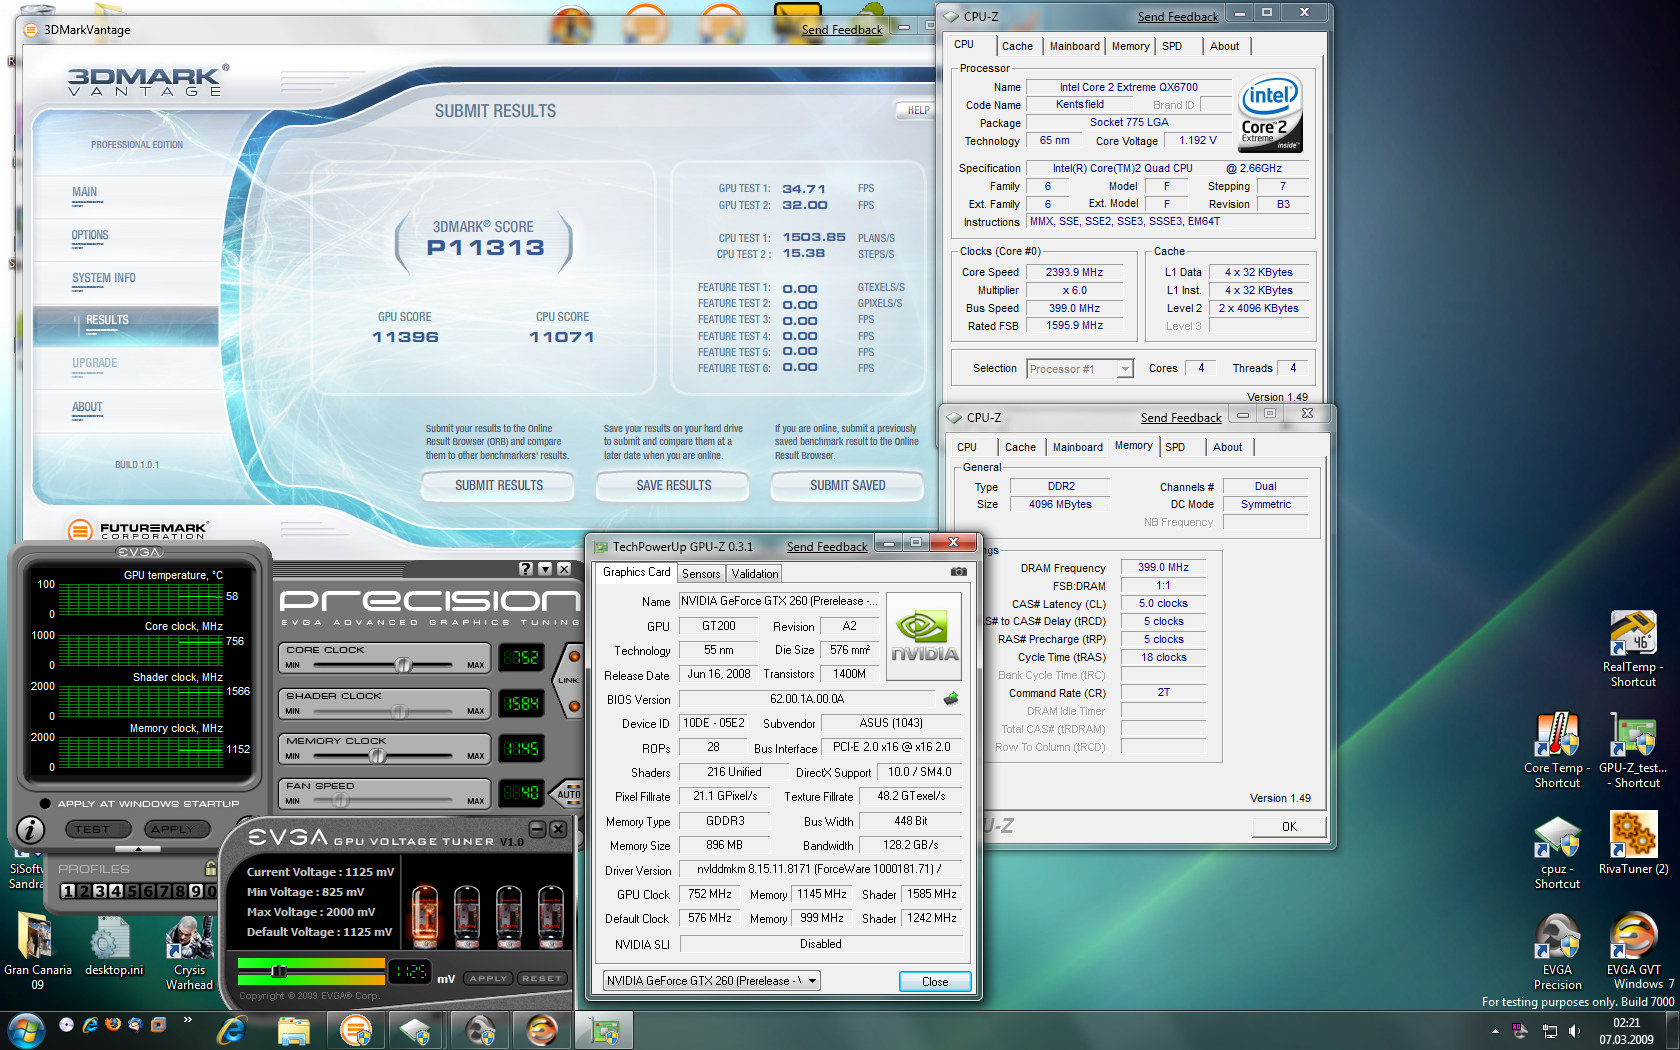
Task: Open Mainboard tab in upper CPU-Z window
Action: point(1074,46)
